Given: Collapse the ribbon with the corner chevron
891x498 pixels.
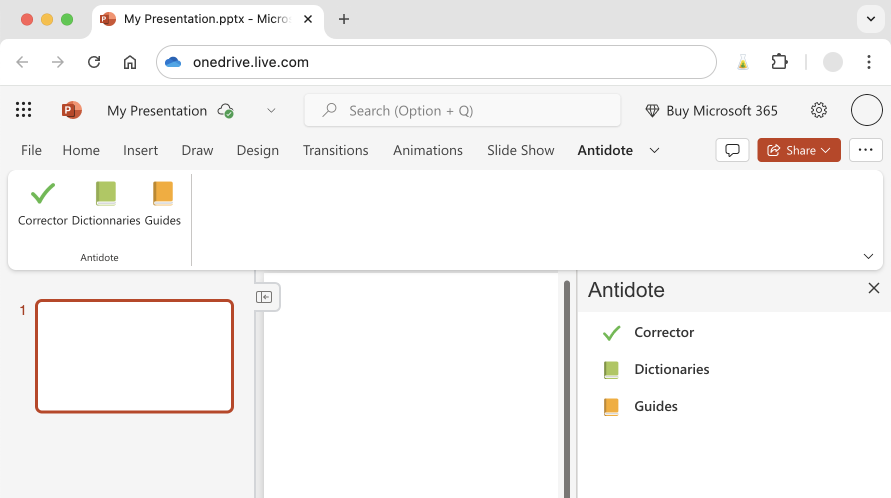Looking at the screenshot, I should [x=868, y=256].
